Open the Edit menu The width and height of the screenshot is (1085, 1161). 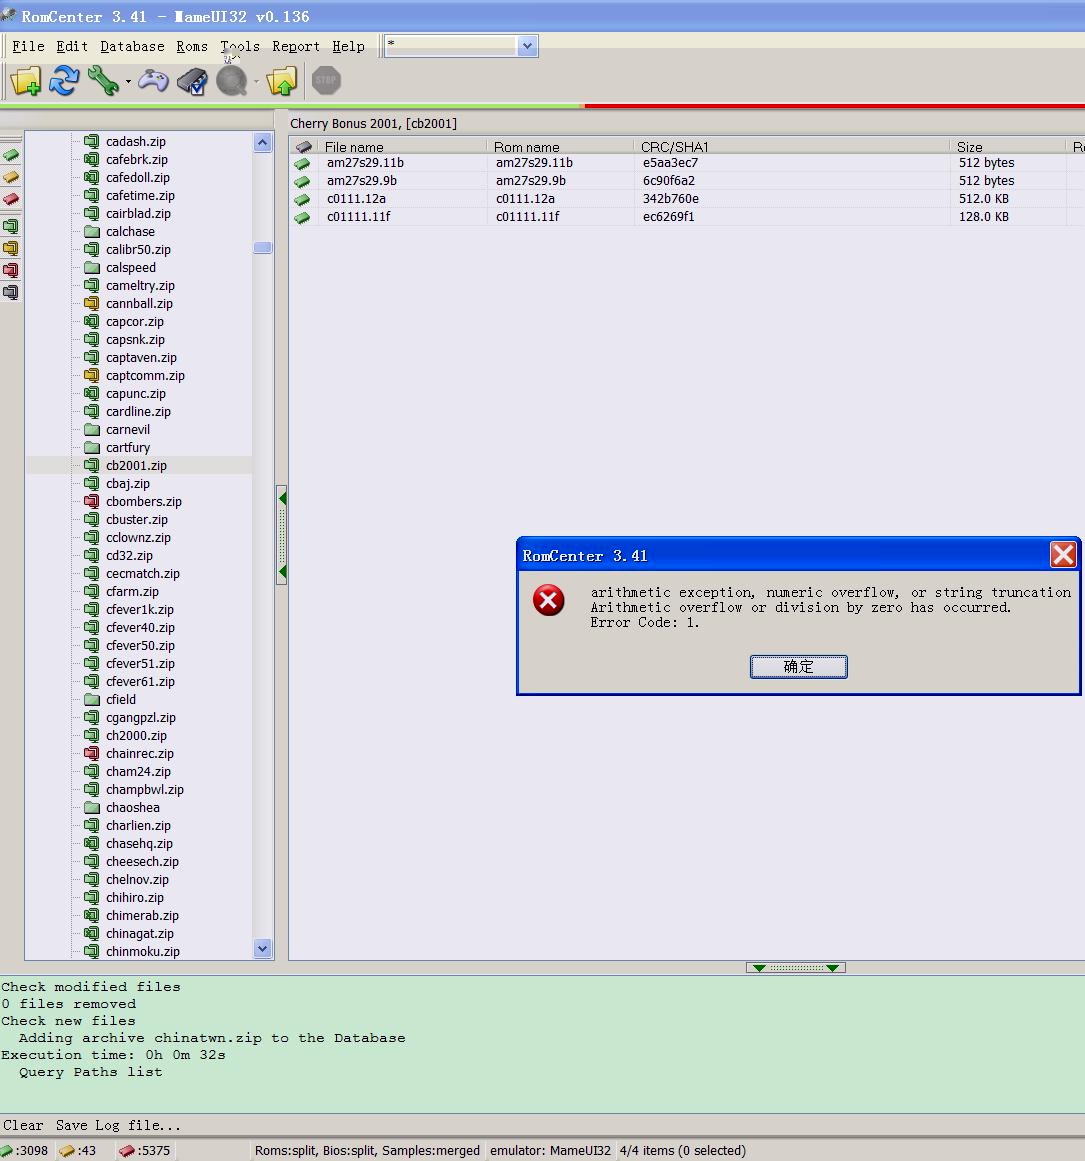click(72, 47)
